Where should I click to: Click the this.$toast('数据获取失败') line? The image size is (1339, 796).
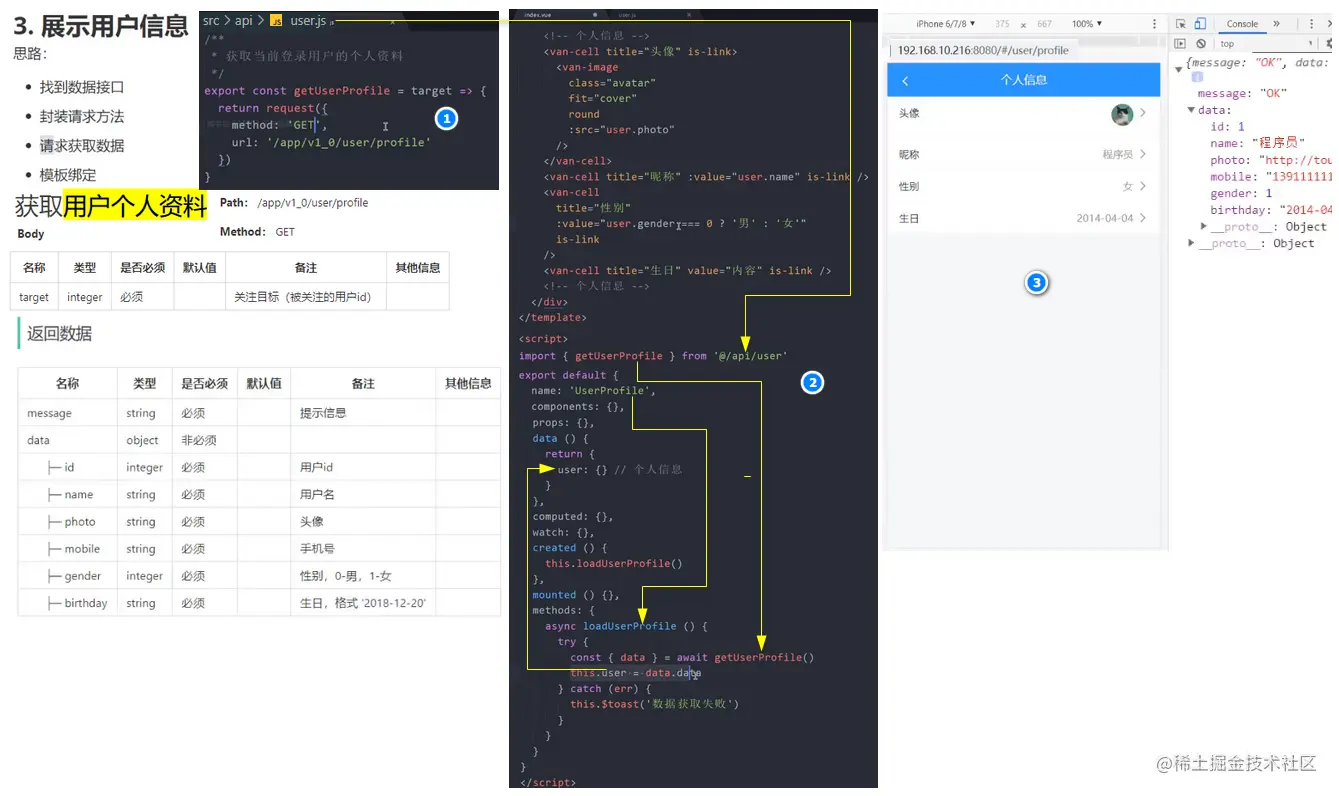655,704
